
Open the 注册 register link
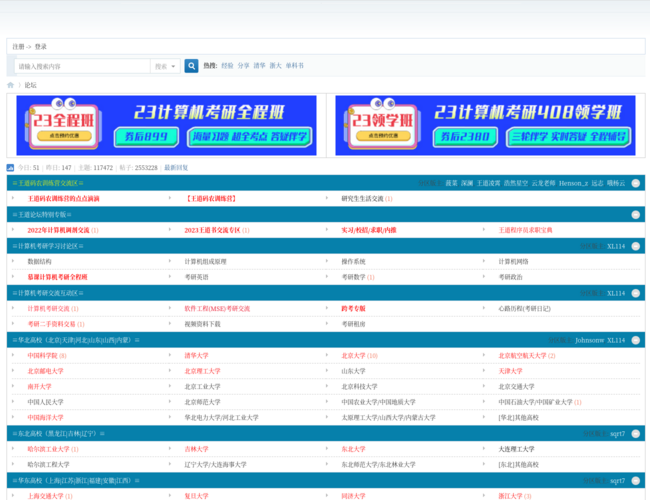[x=18, y=46]
